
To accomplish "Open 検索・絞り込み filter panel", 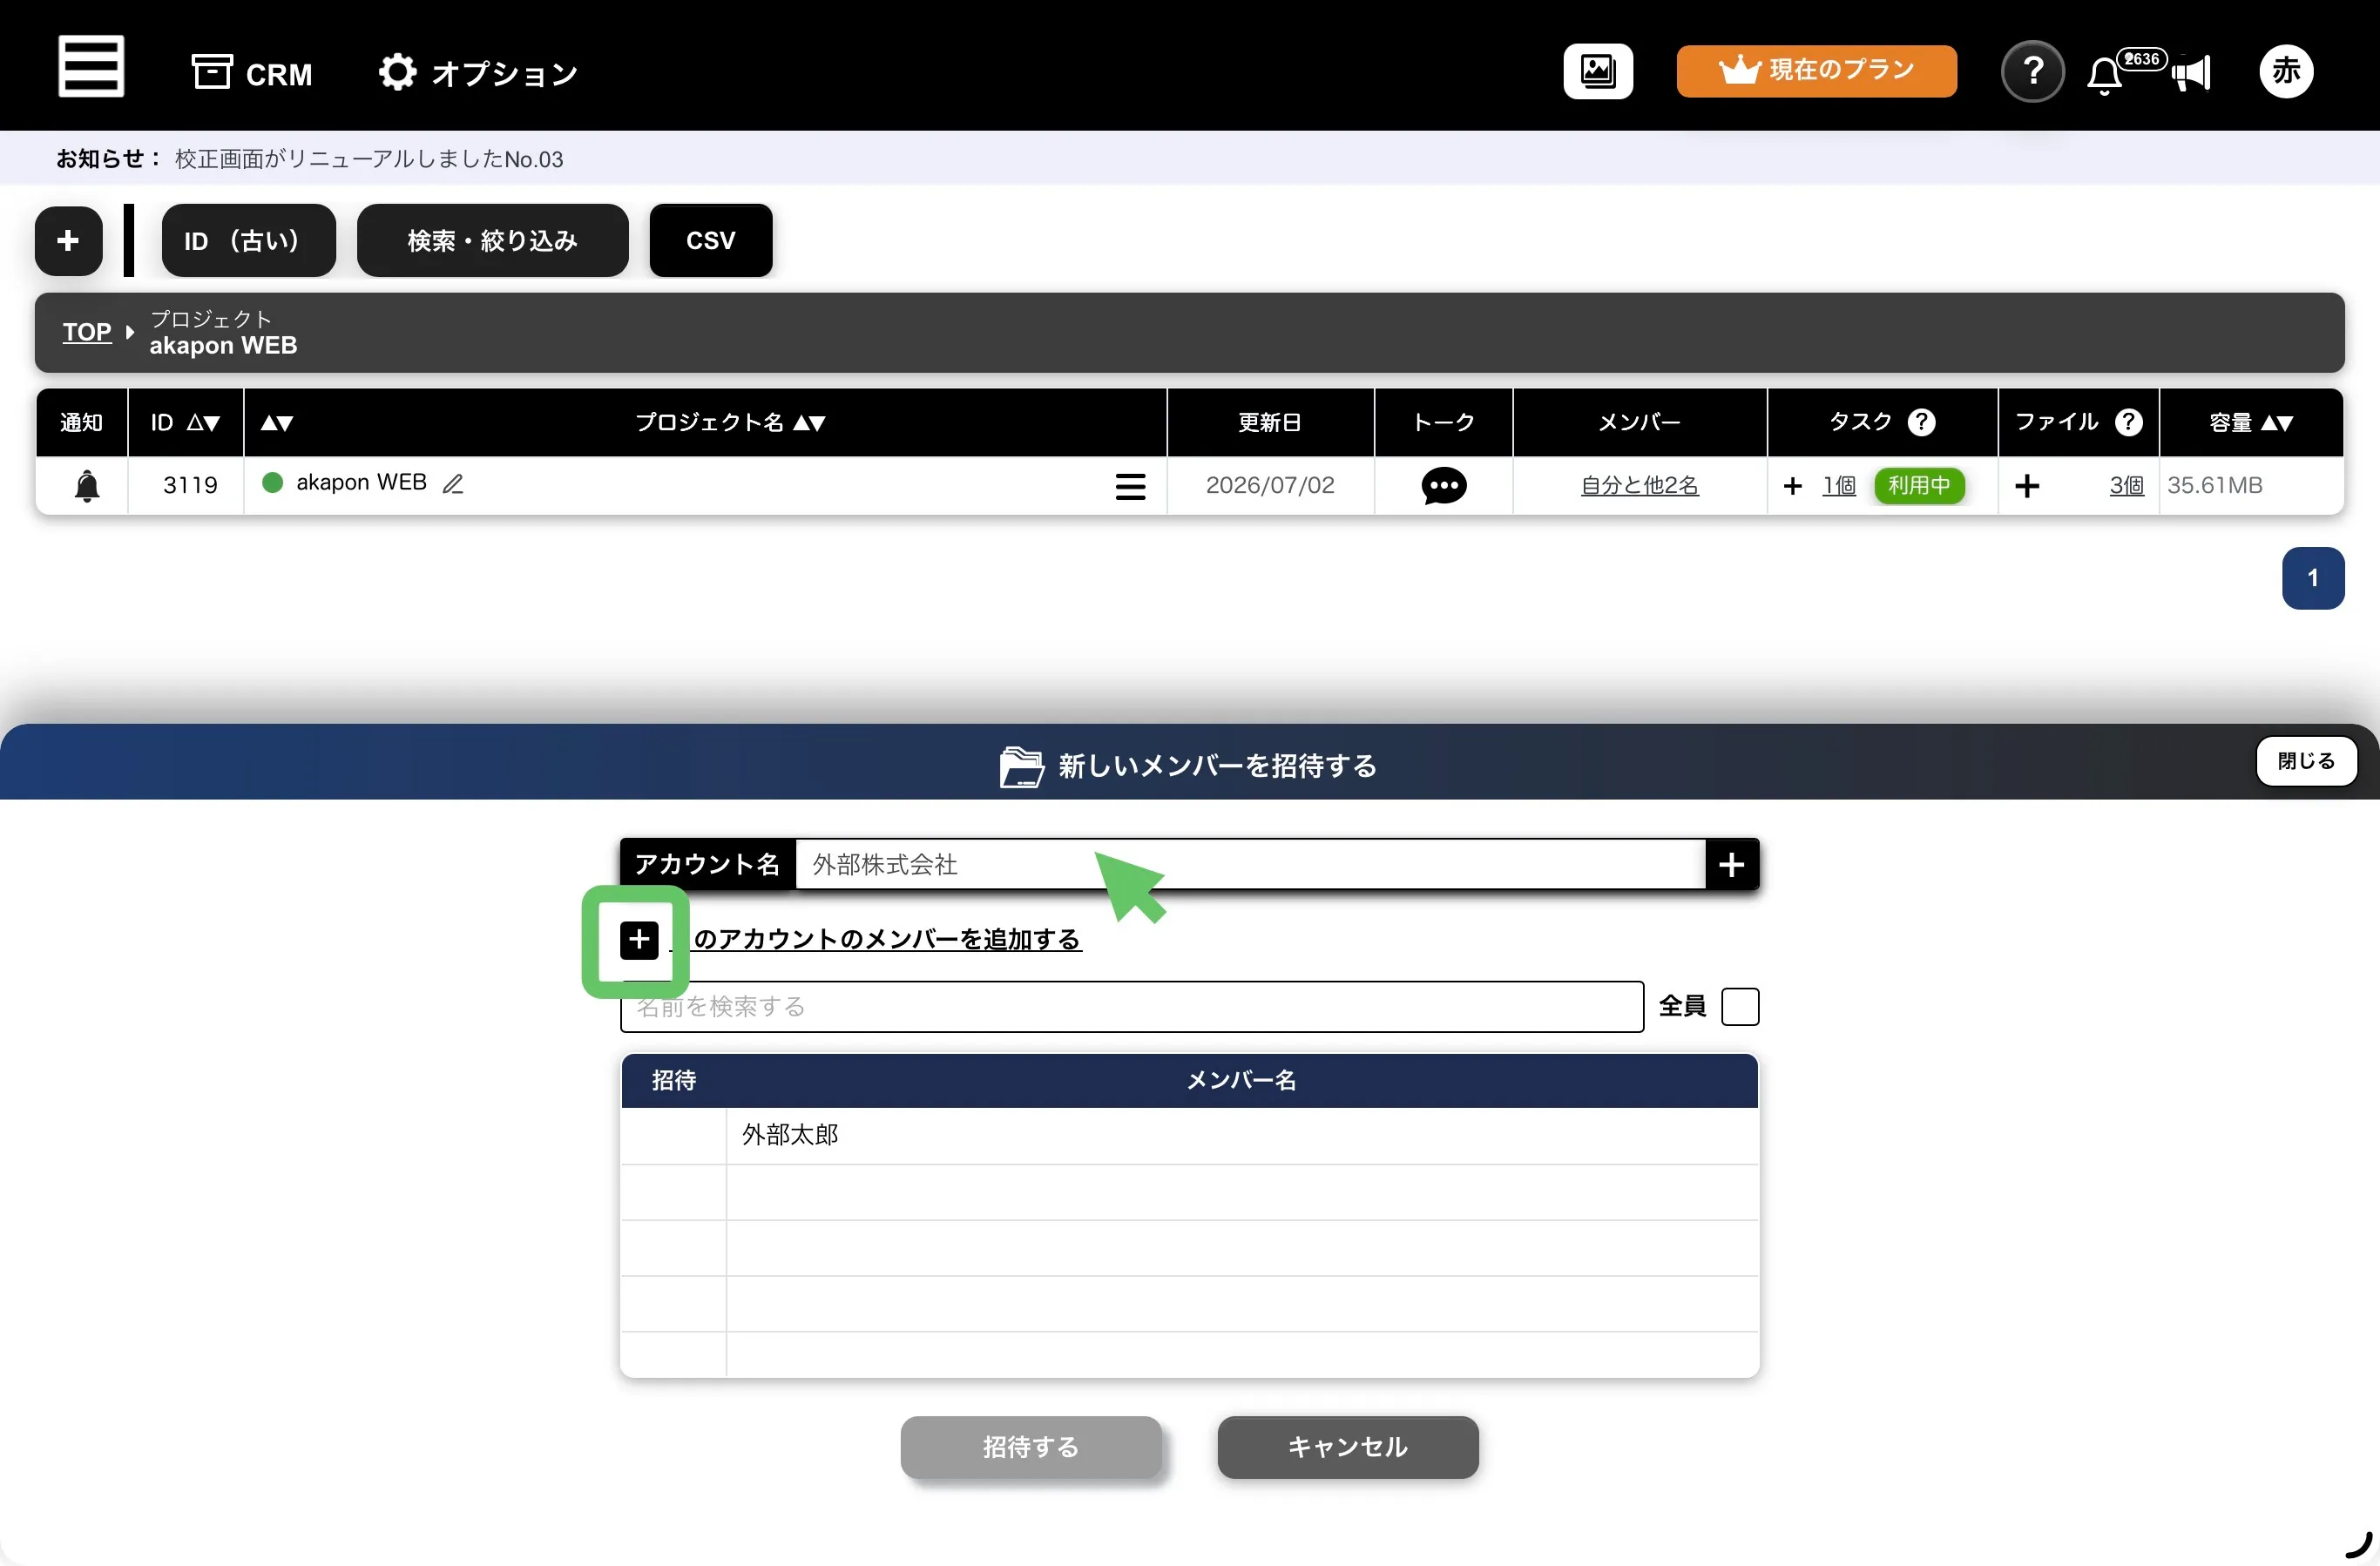I will pos(492,240).
